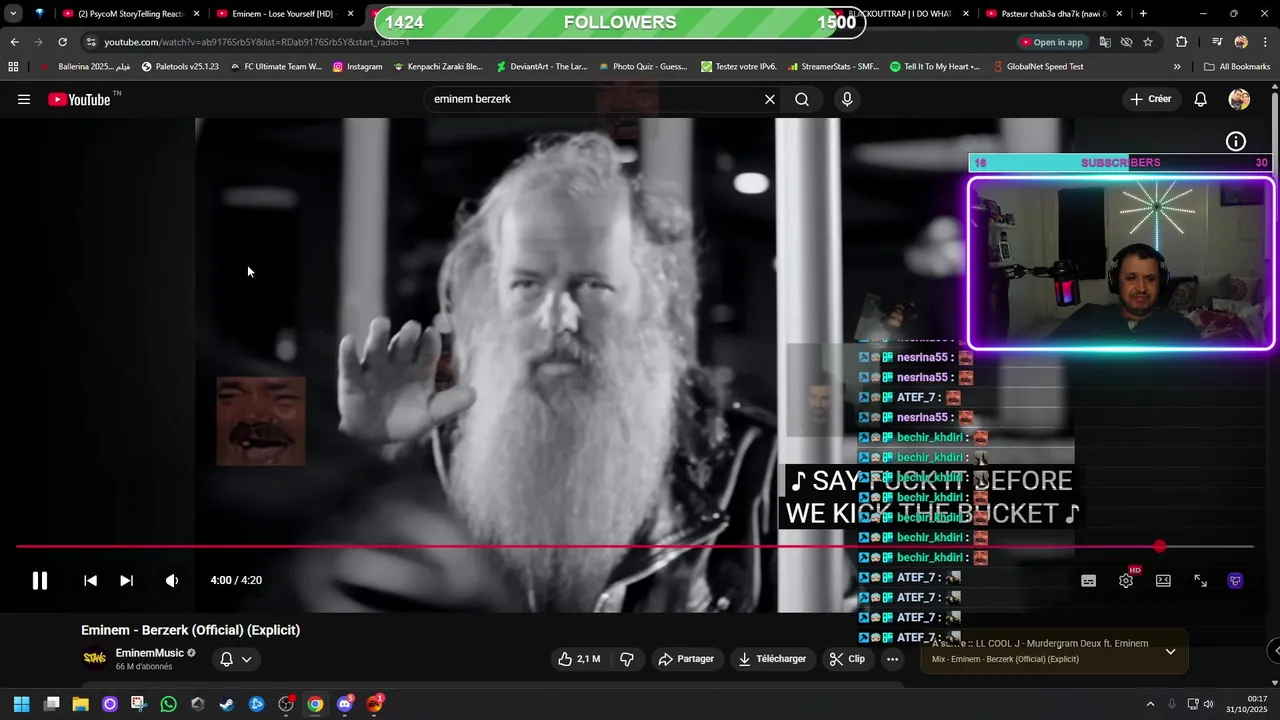Show more bookmarks chevron

(1177, 67)
